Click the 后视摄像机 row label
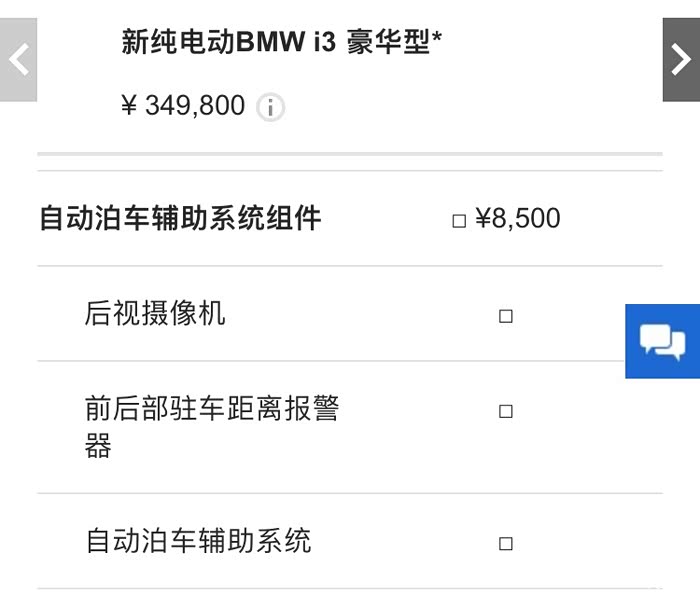Viewport: 700px width, 595px height. click(155, 314)
